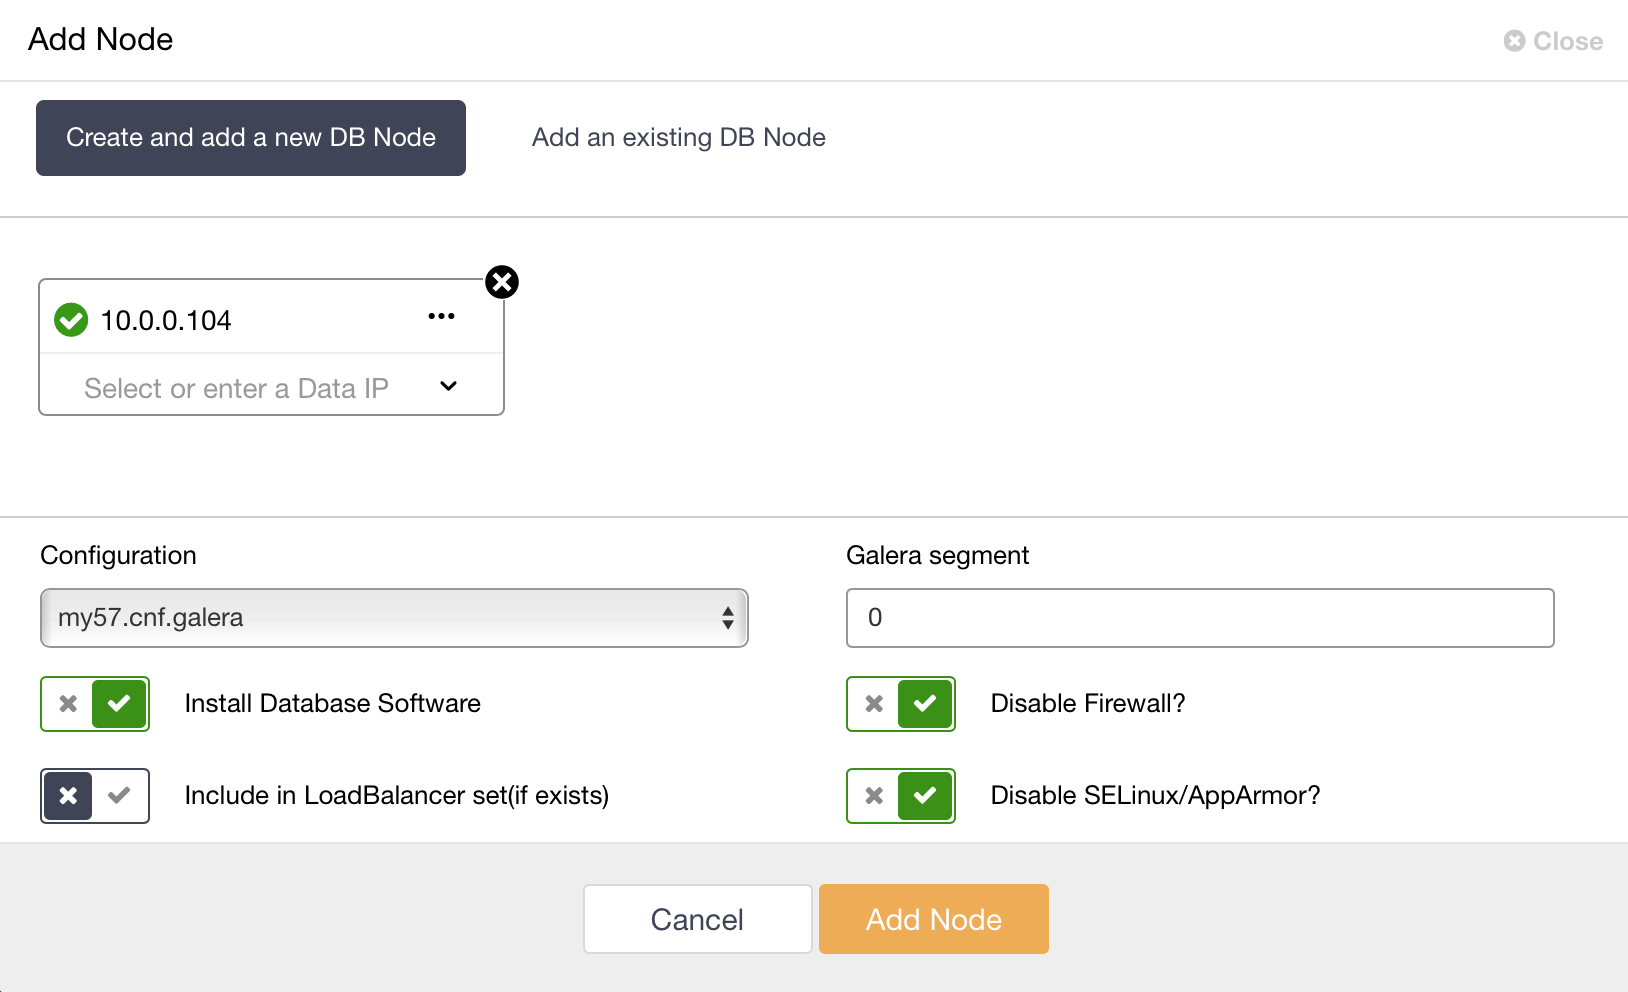This screenshot has width=1628, height=992.
Task: Open the Configuration my57.cnf.galera dropdown
Action: (394, 618)
